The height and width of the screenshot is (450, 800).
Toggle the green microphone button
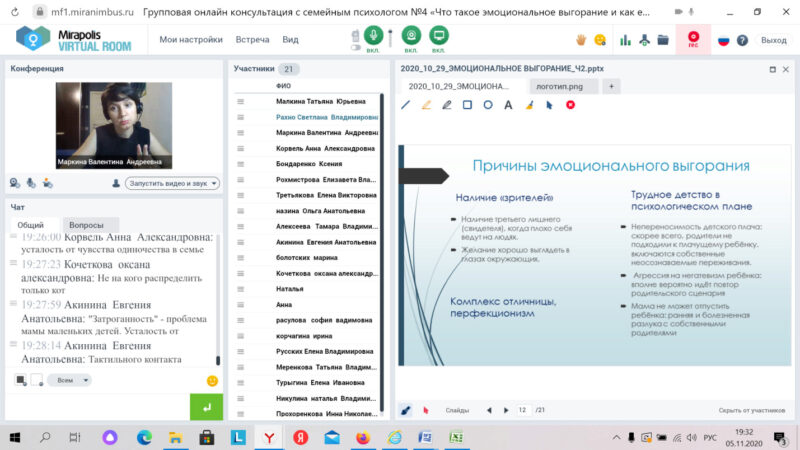point(373,36)
